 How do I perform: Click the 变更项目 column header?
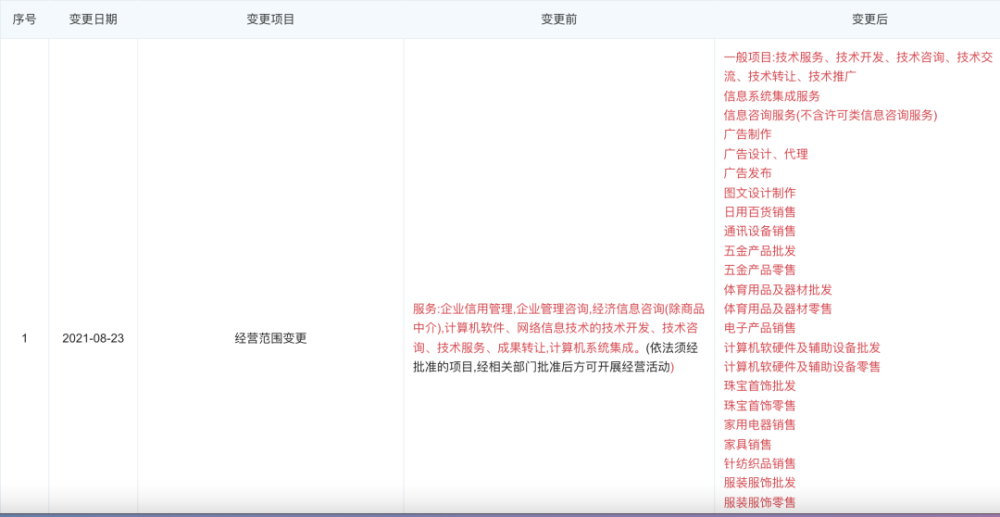pyautogui.click(x=270, y=19)
